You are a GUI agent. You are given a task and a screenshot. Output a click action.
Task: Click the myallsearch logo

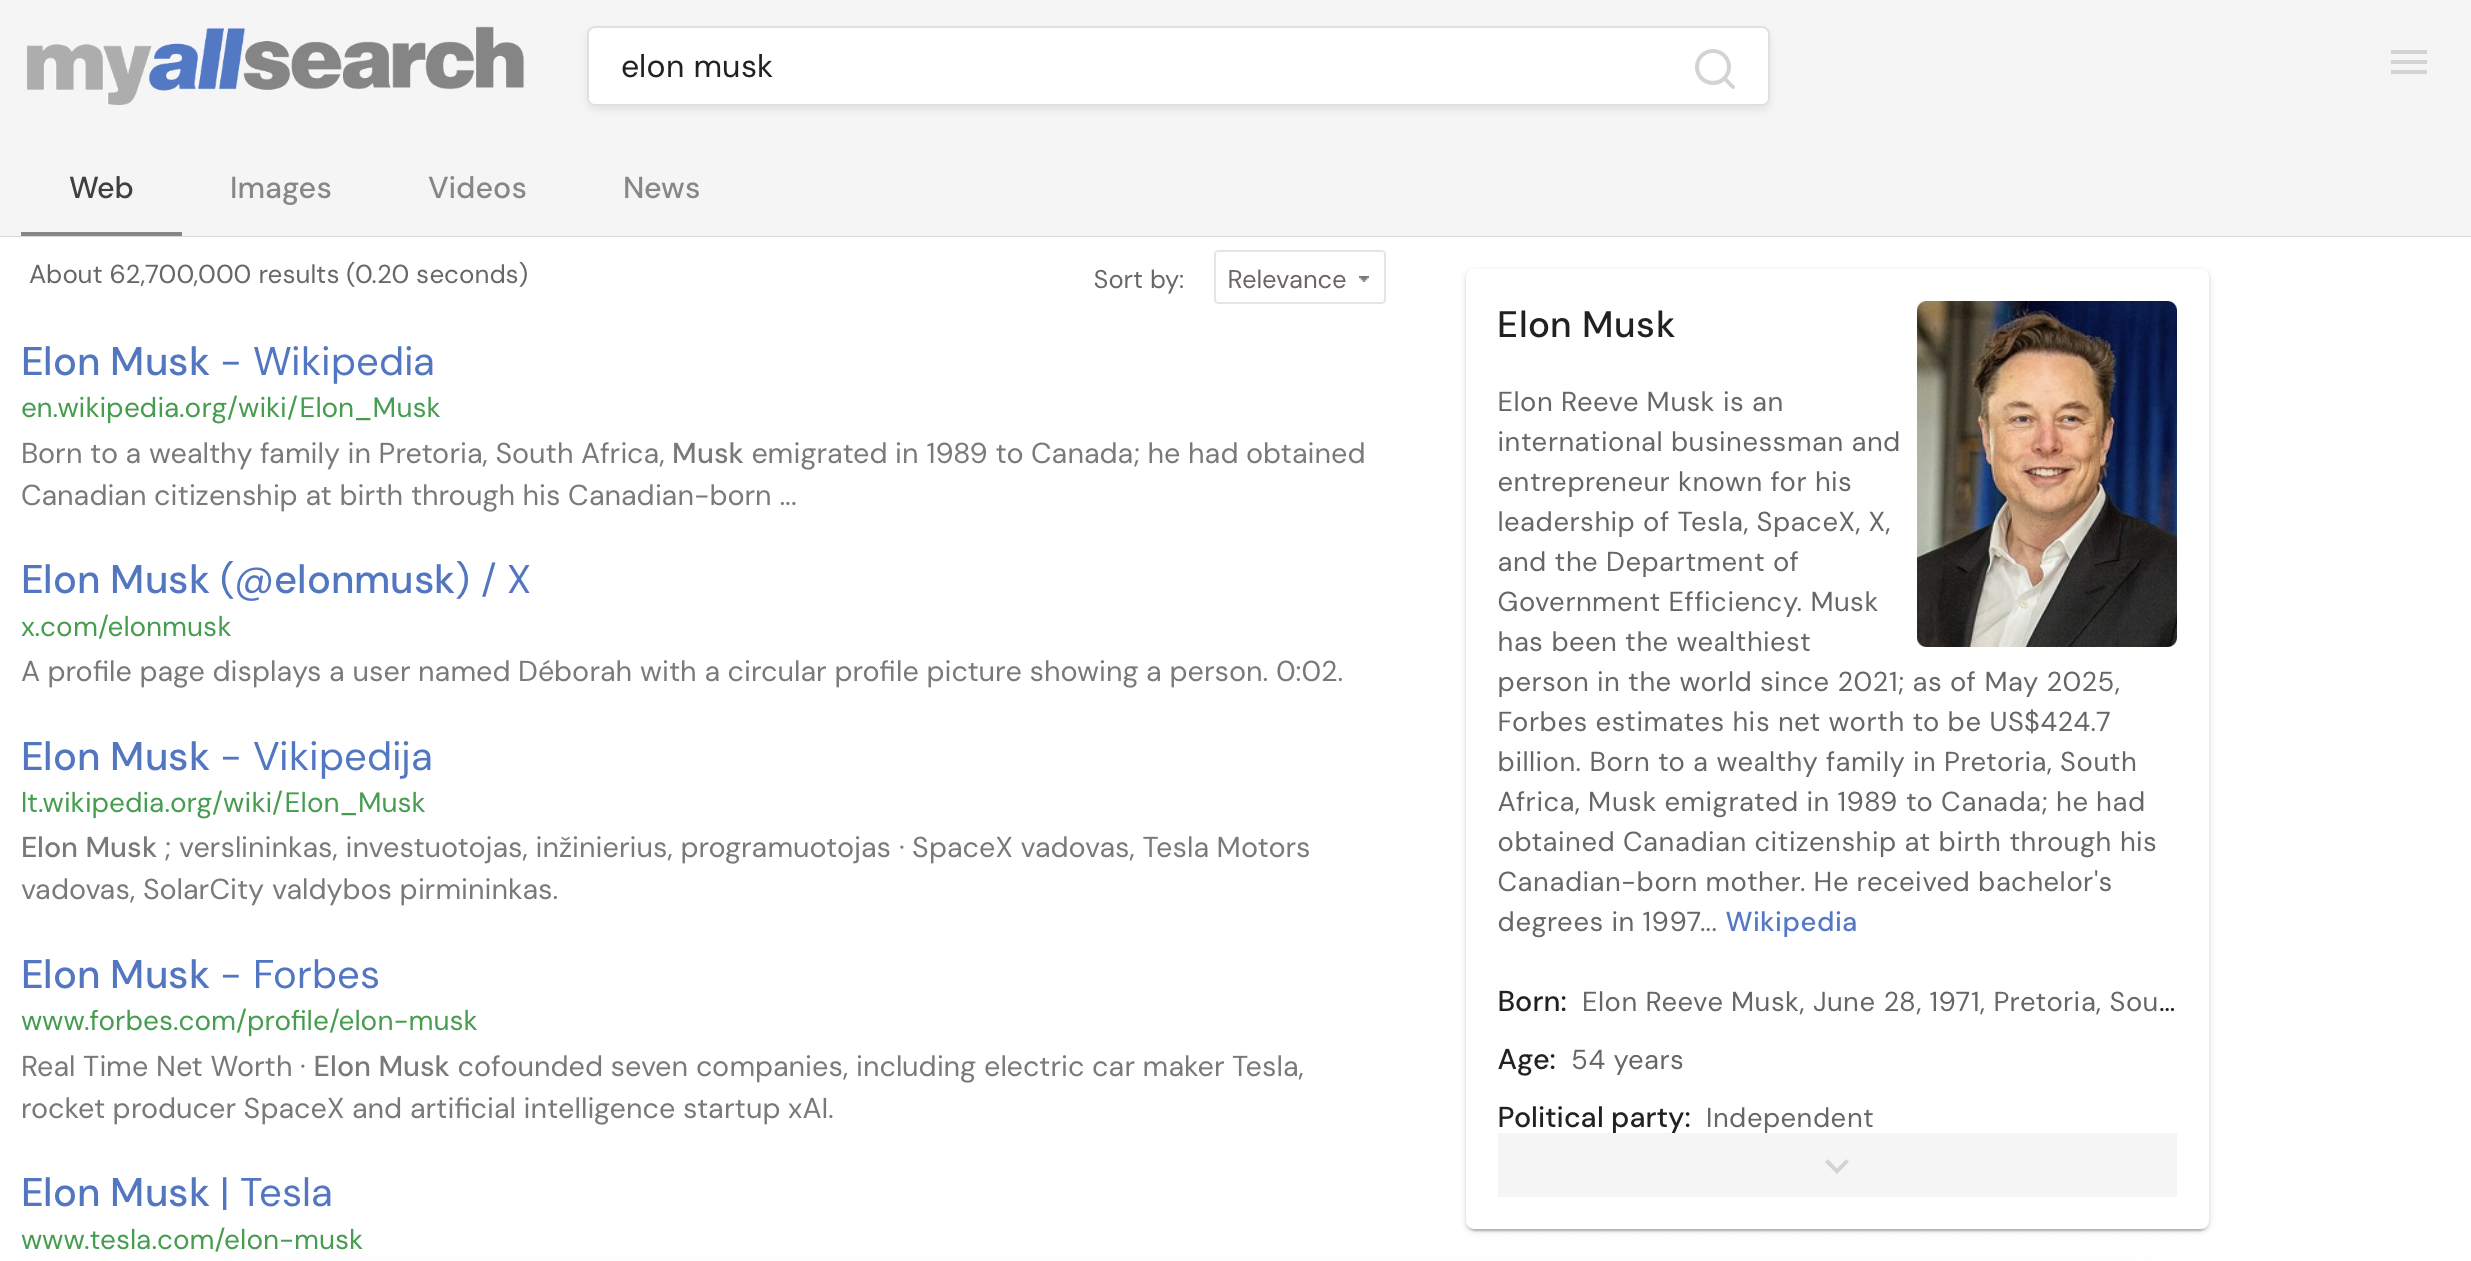275,62
